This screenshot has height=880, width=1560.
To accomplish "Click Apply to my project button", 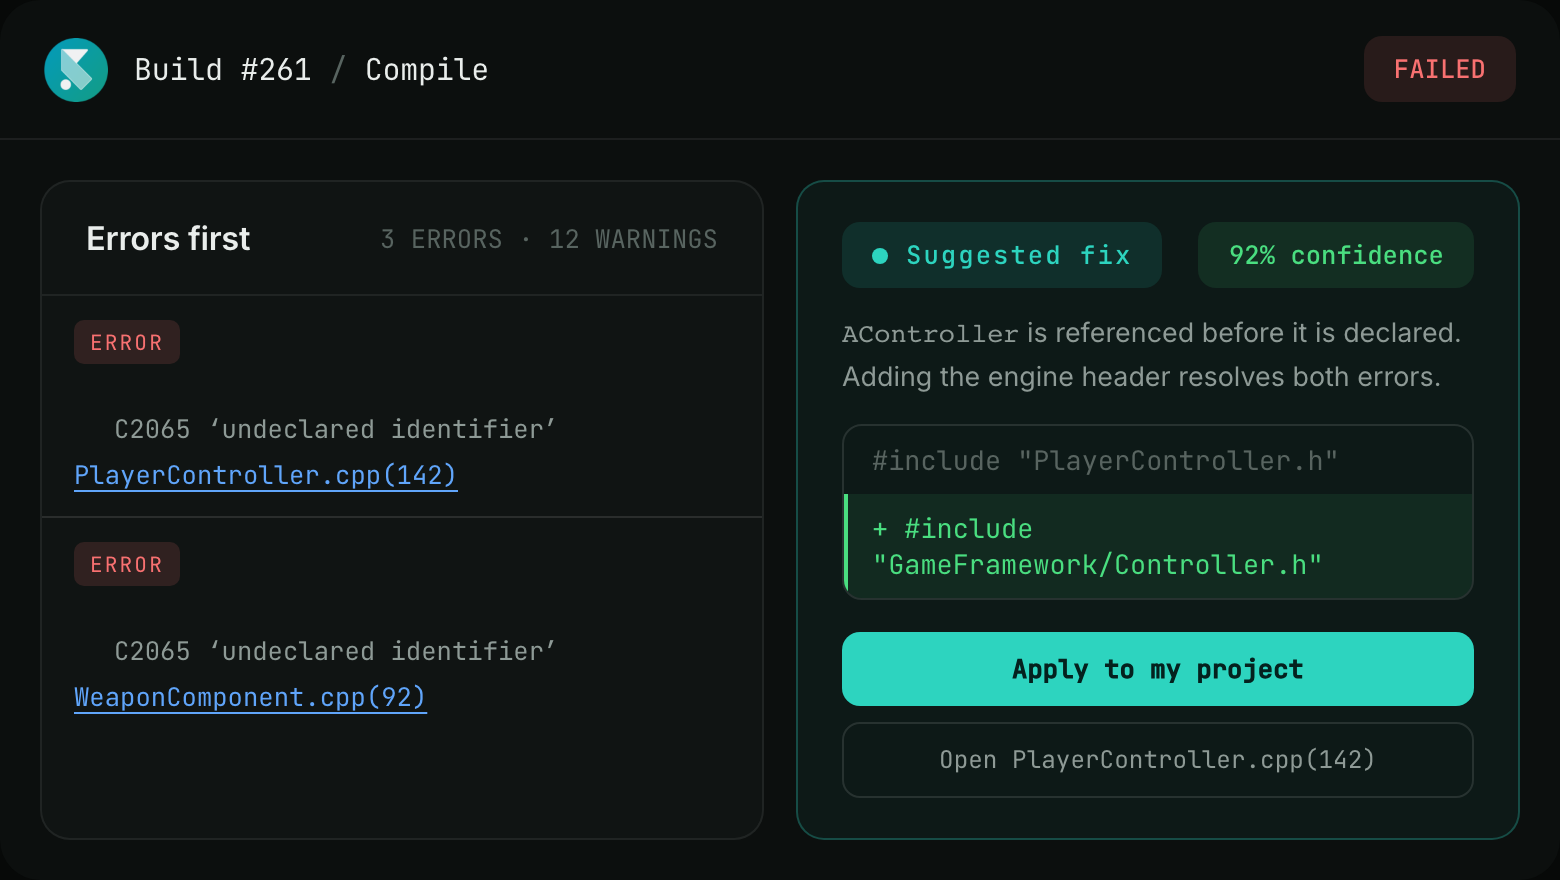I will tap(1158, 669).
